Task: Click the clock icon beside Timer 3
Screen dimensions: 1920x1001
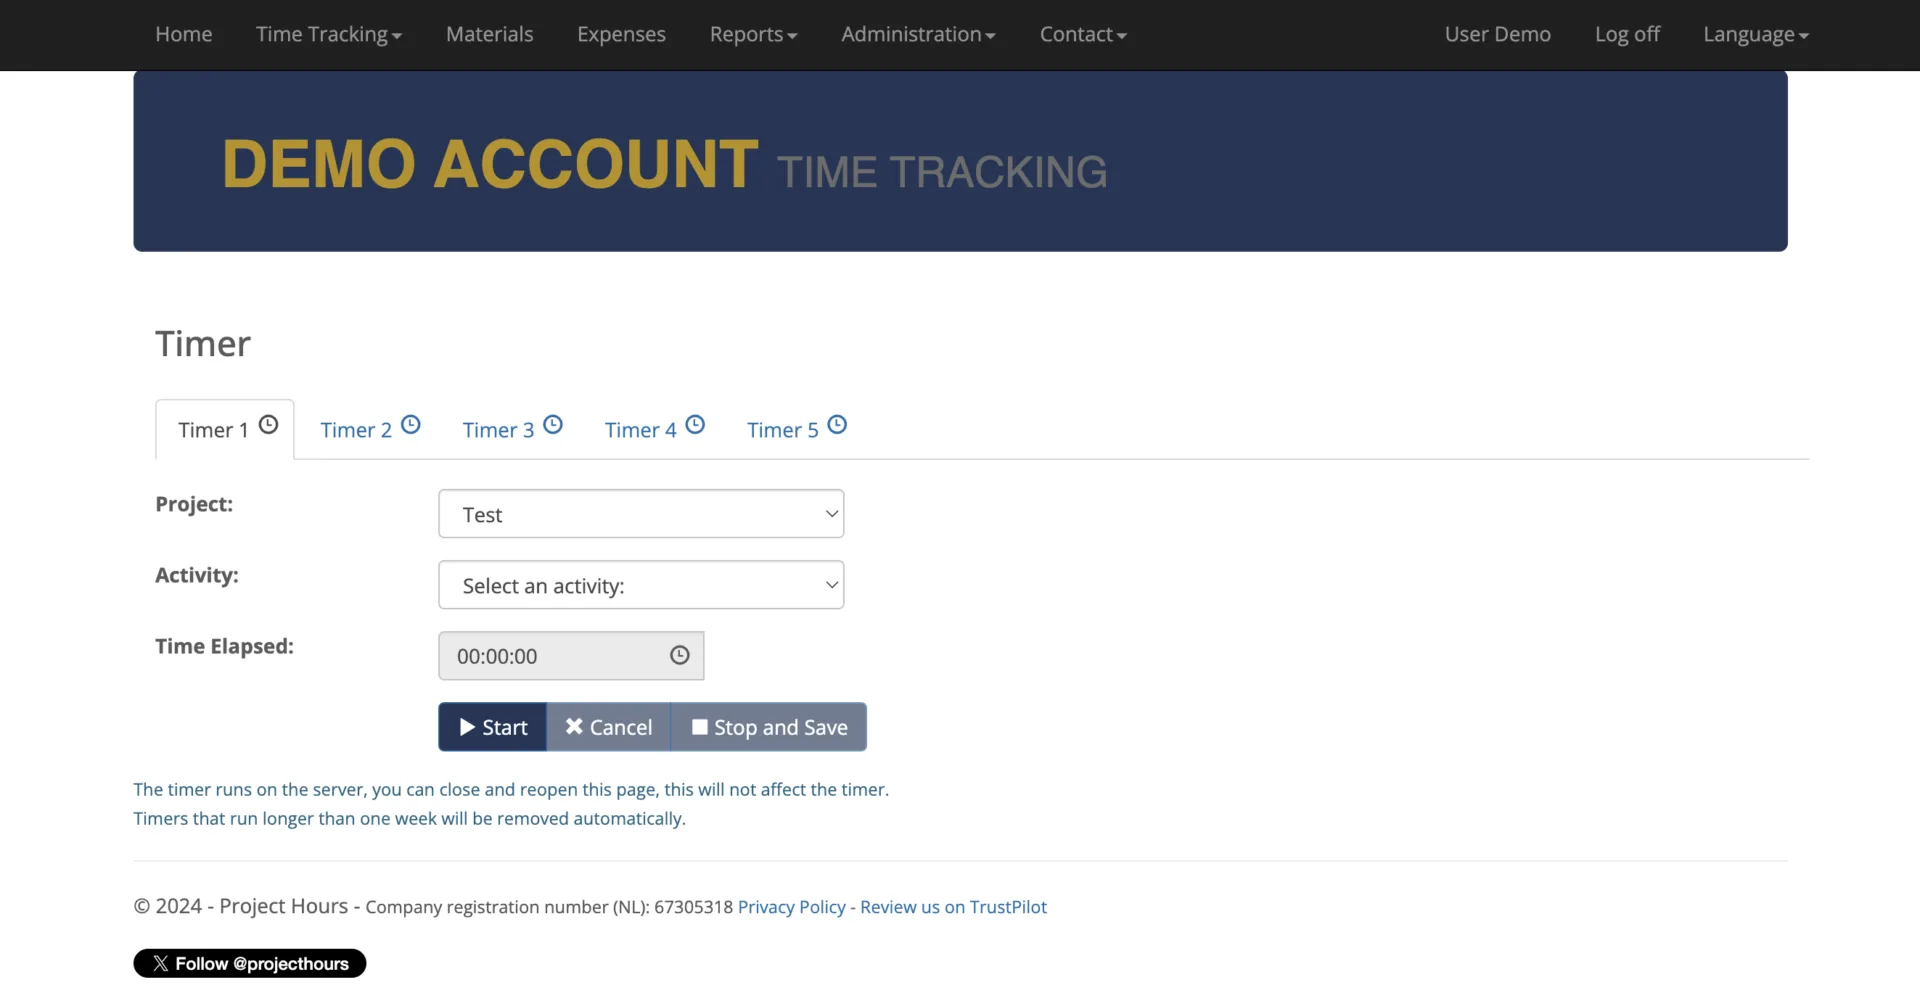Action: (553, 425)
